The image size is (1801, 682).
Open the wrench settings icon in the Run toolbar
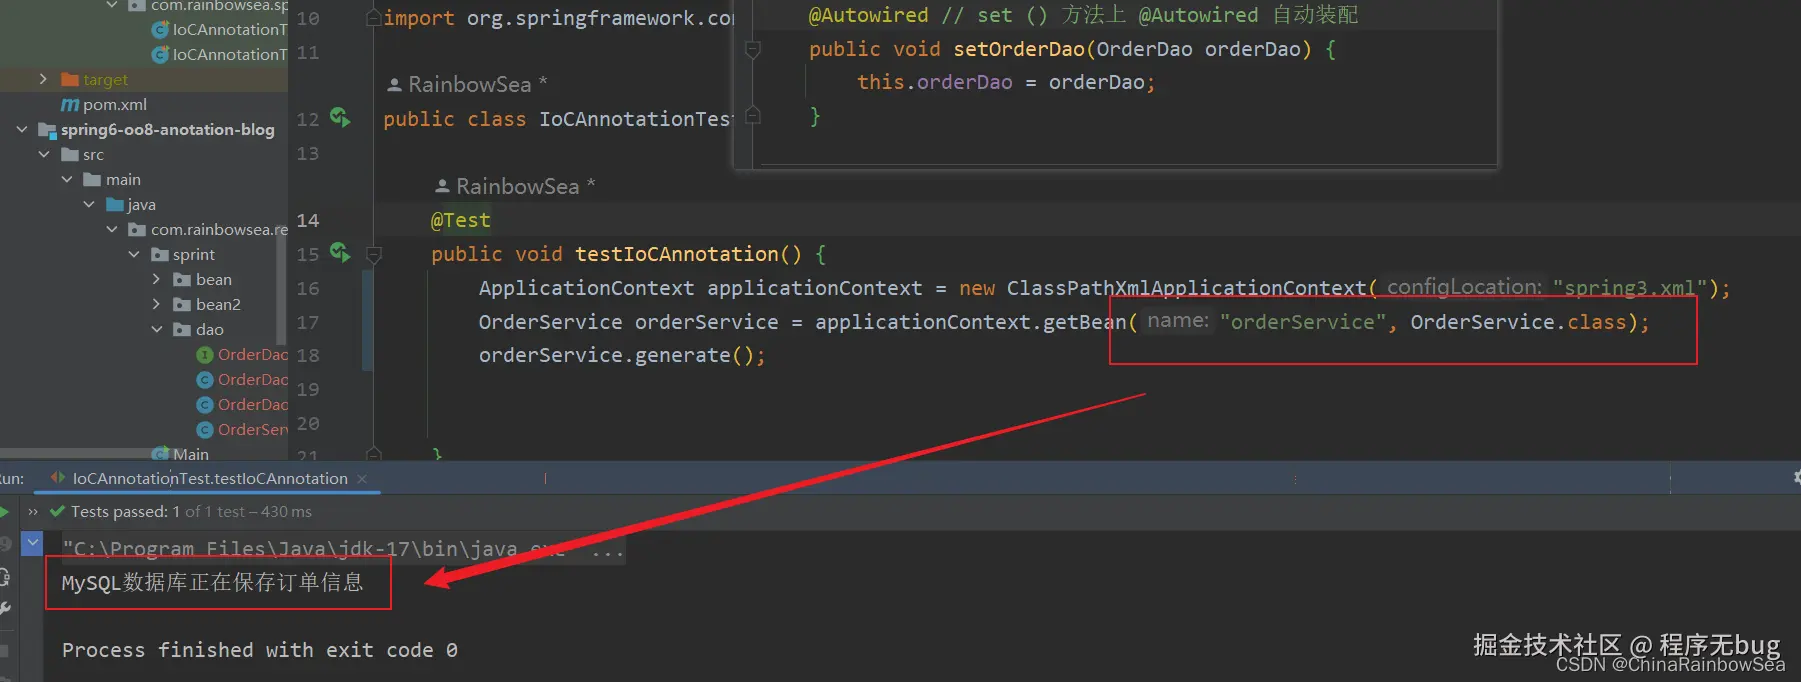5,609
